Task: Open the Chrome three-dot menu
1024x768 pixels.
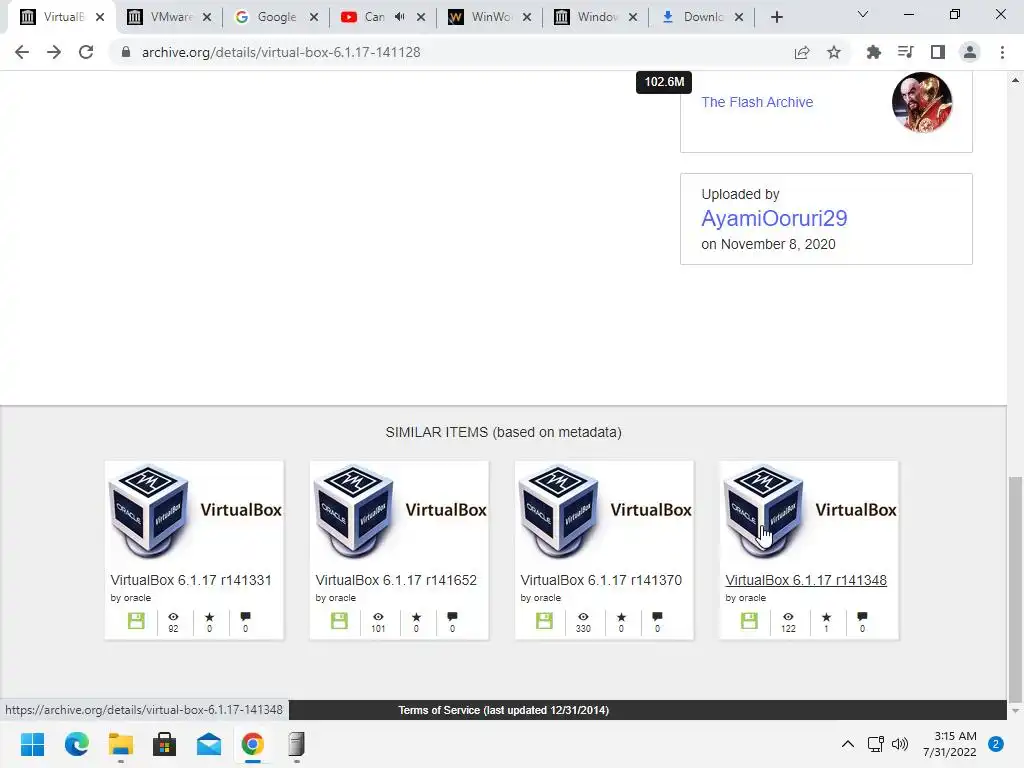Action: [1002, 52]
